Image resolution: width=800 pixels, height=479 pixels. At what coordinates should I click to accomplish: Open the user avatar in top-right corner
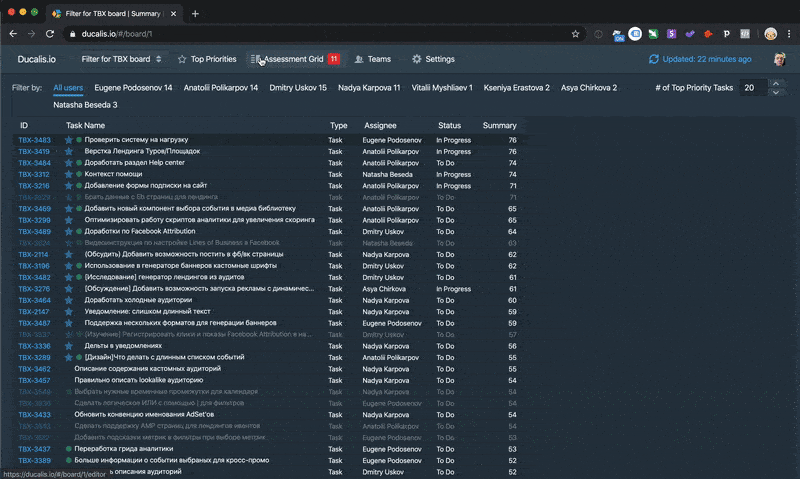click(x=779, y=59)
